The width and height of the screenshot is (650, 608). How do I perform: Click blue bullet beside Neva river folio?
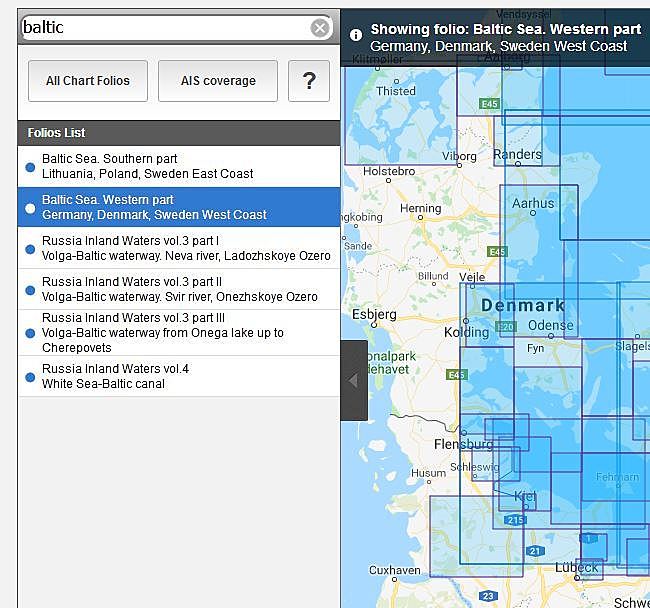pyautogui.click(x=30, y=249)
